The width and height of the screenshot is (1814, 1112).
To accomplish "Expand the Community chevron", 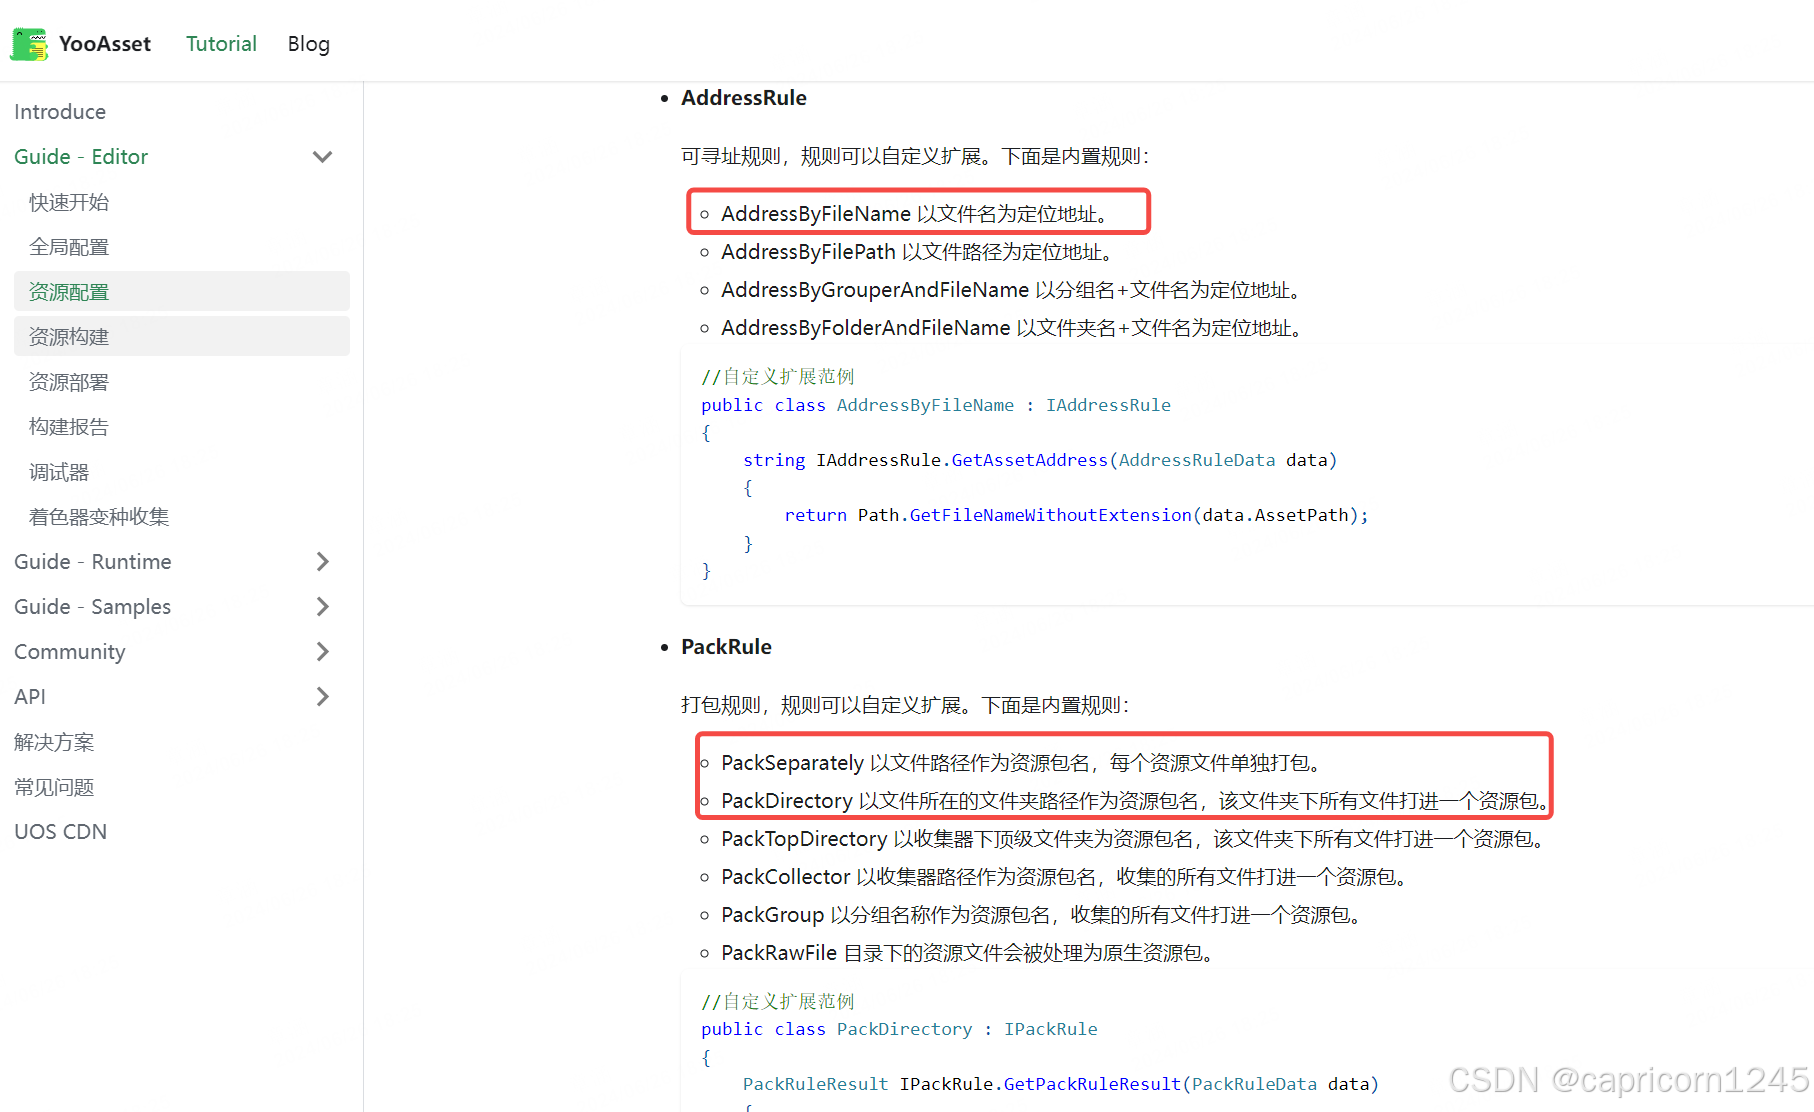I will pyautogui.click(x=322, y=652).
